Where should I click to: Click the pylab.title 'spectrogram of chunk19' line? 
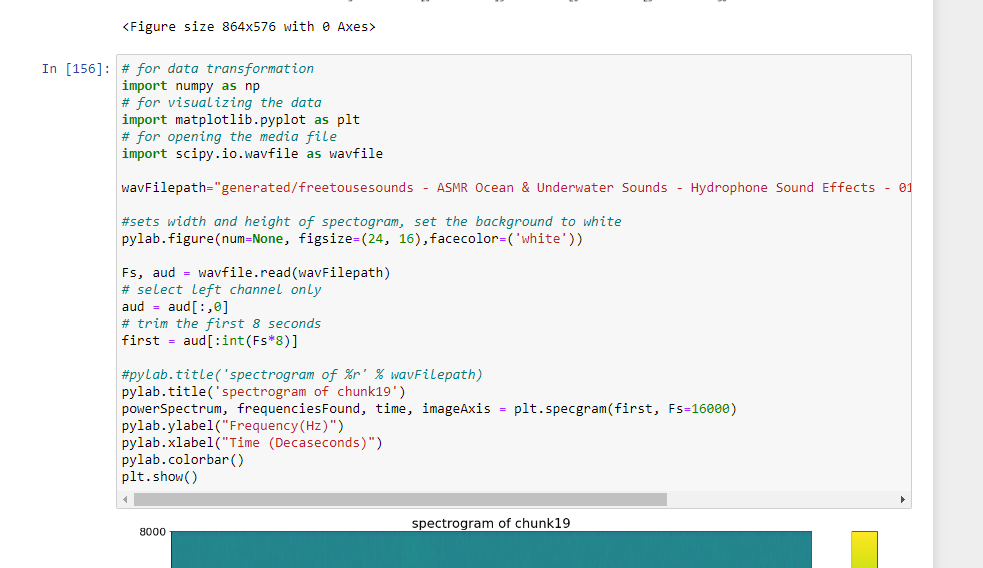point(264,392)
